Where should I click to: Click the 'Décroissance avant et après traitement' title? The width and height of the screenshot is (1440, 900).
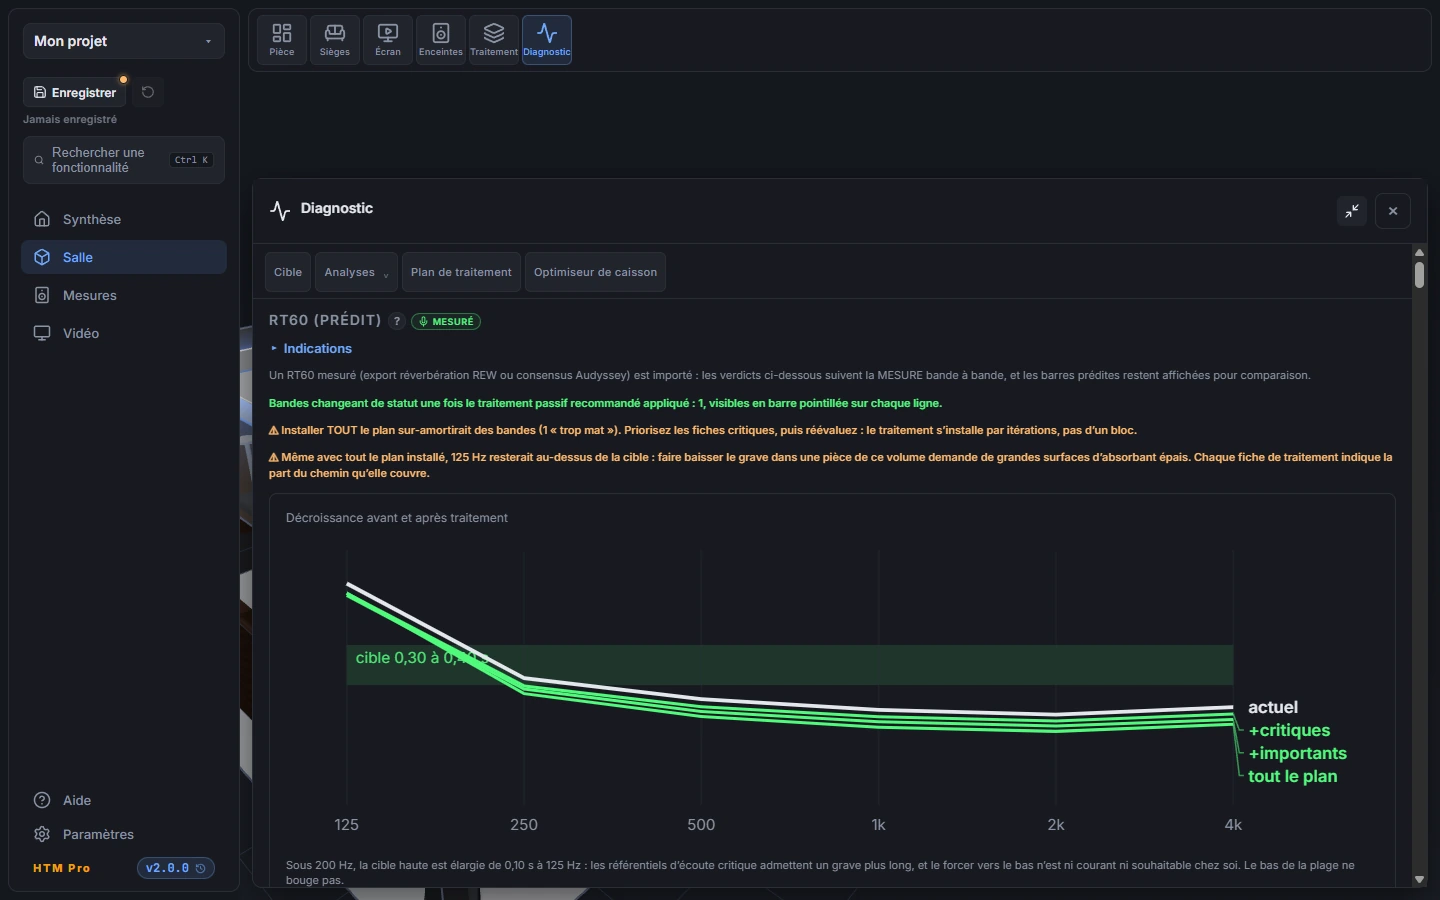(x=397, y=518)
